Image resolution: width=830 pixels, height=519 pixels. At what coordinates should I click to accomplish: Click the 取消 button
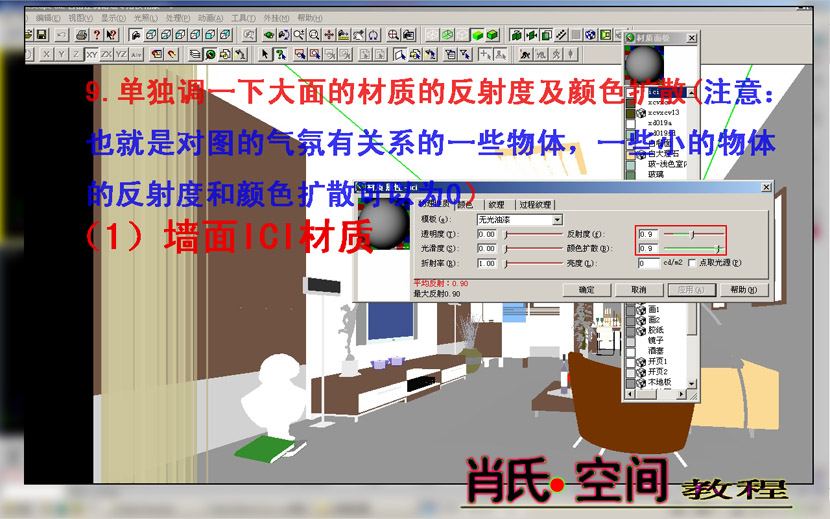[639, 290]
